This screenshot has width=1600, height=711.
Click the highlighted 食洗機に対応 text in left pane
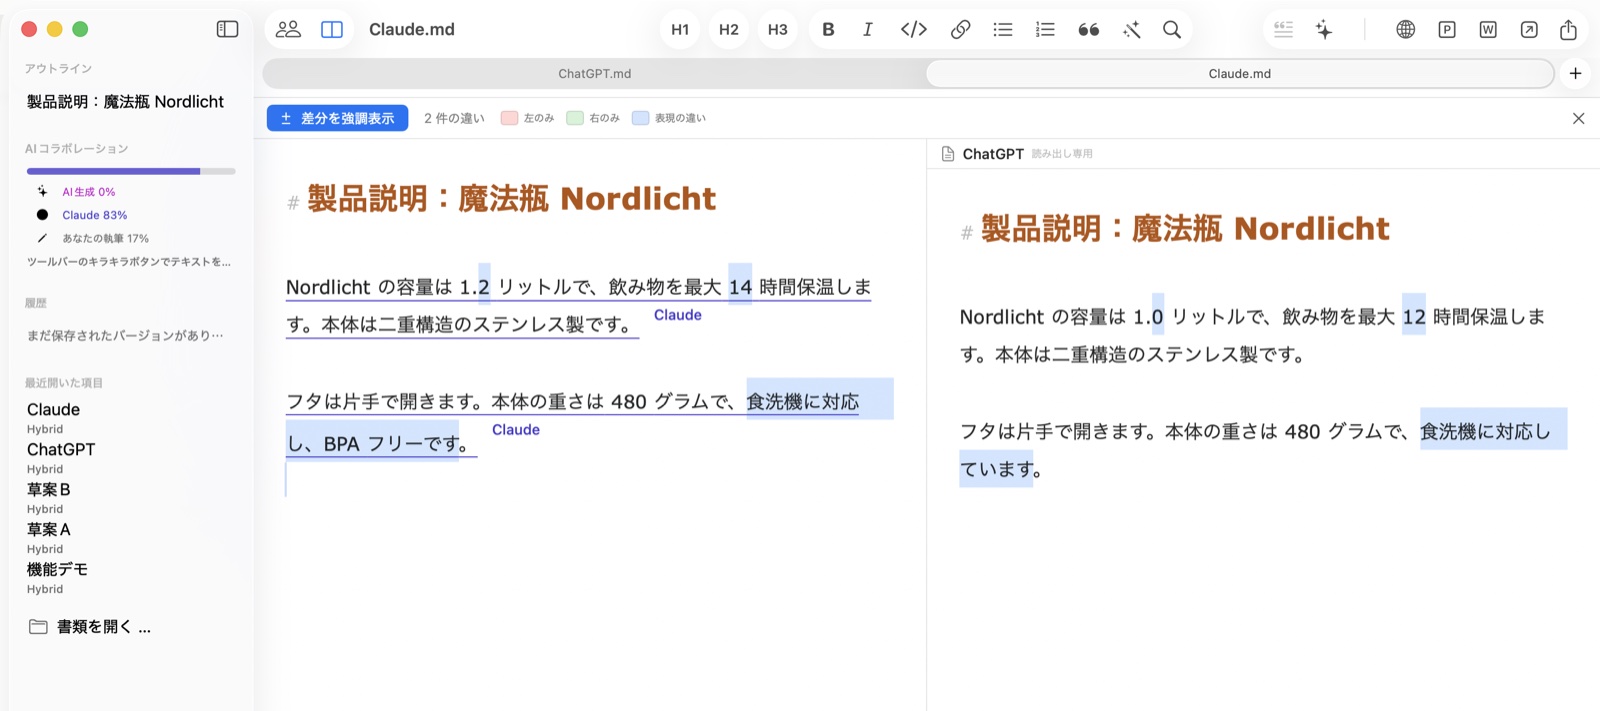click(x=803, y=401)
